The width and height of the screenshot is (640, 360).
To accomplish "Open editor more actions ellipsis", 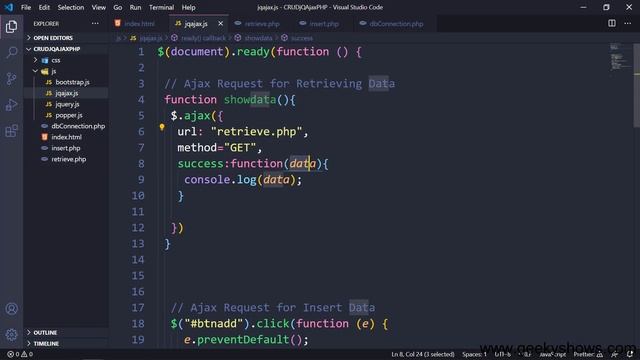I will pos(627,23).
